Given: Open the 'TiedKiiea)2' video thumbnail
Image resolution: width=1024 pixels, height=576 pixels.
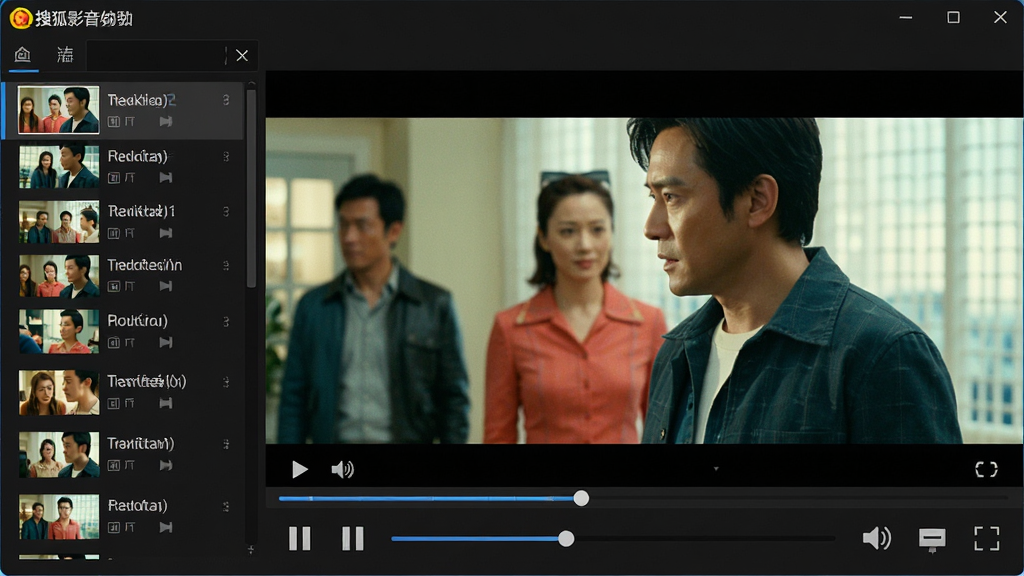Looking at the screenshot, I should tap(59, 110).
